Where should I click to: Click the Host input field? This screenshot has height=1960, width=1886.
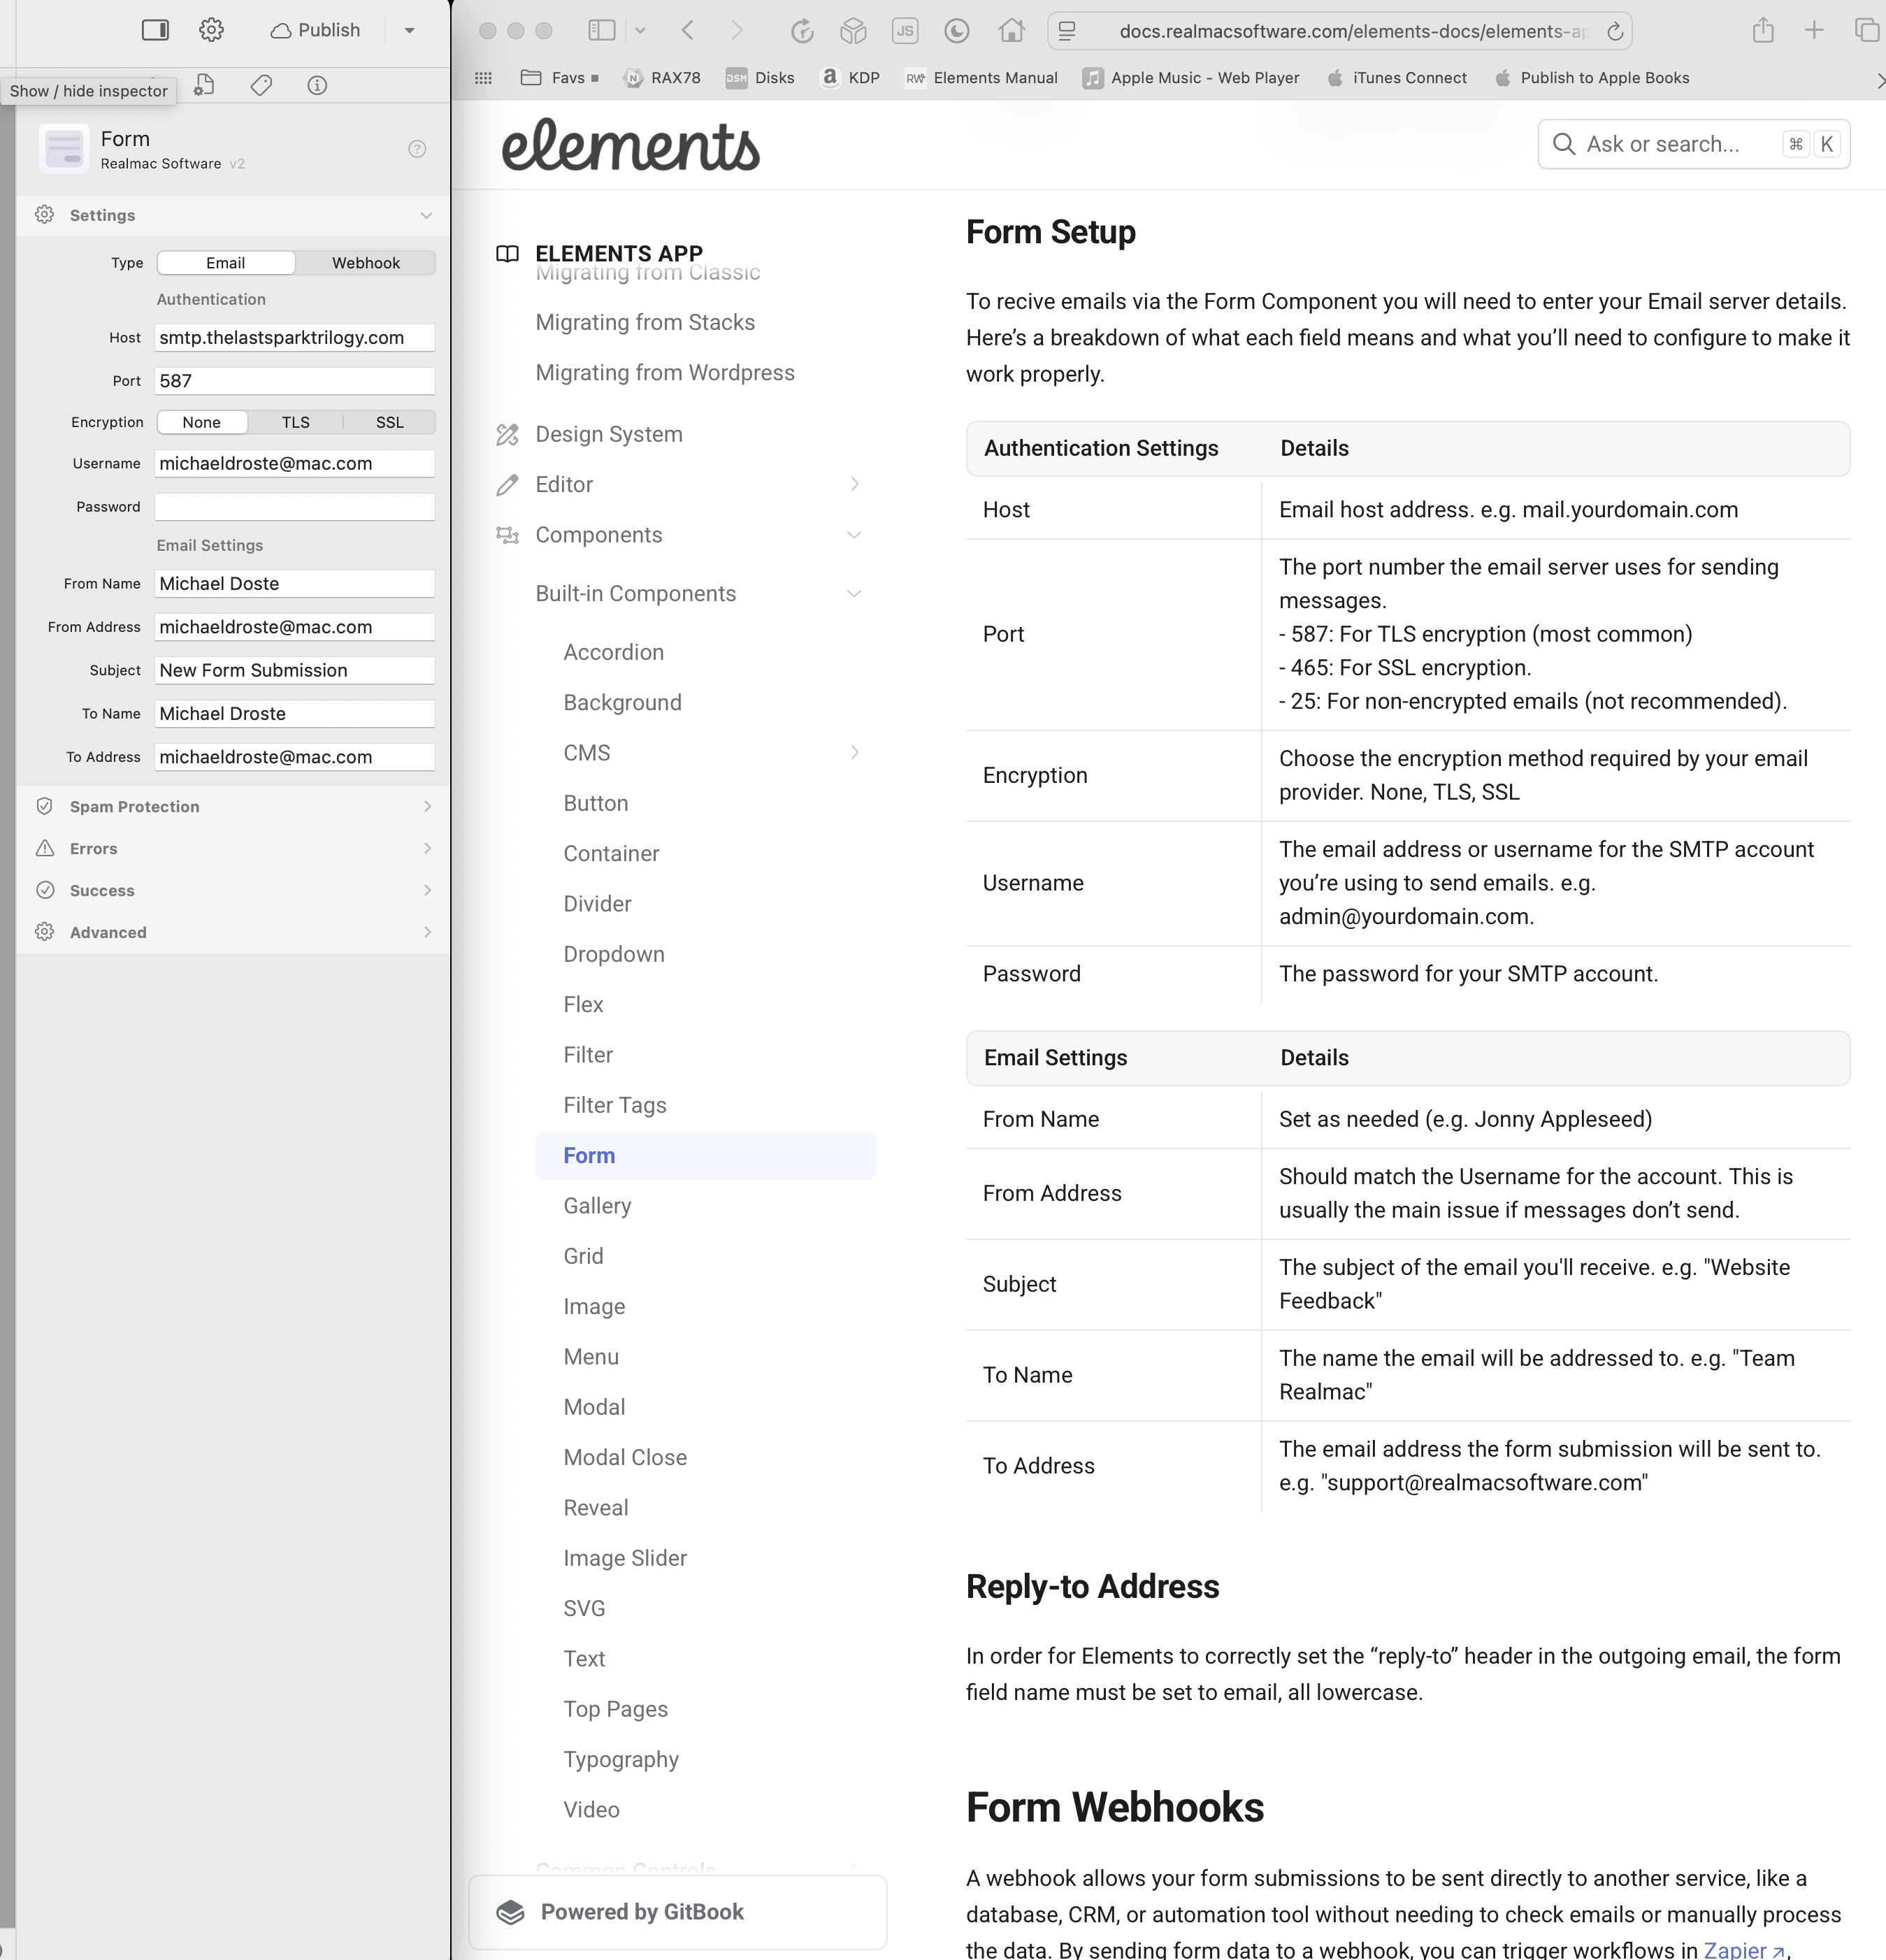[295, 337]
